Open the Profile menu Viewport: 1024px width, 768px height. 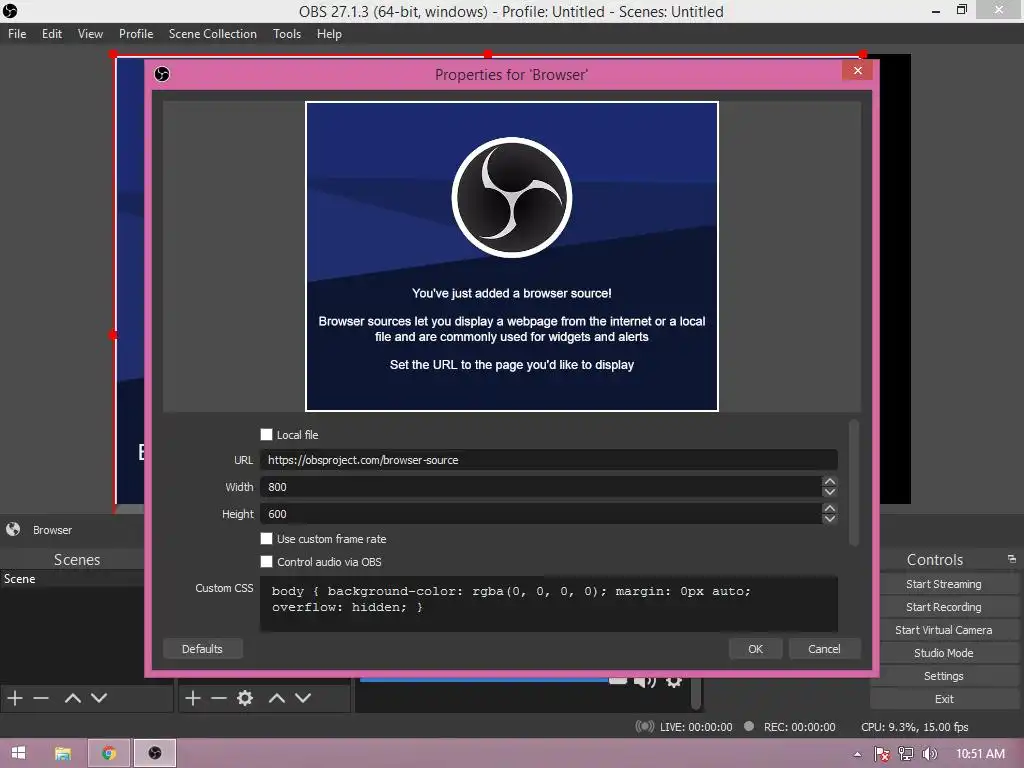point(136,34)
